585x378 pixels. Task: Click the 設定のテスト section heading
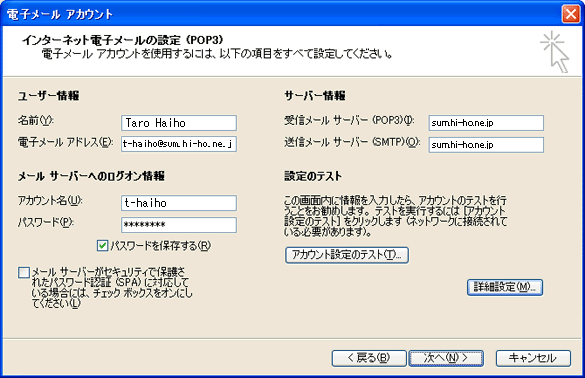pyautogui.click(x=313, y=176)
